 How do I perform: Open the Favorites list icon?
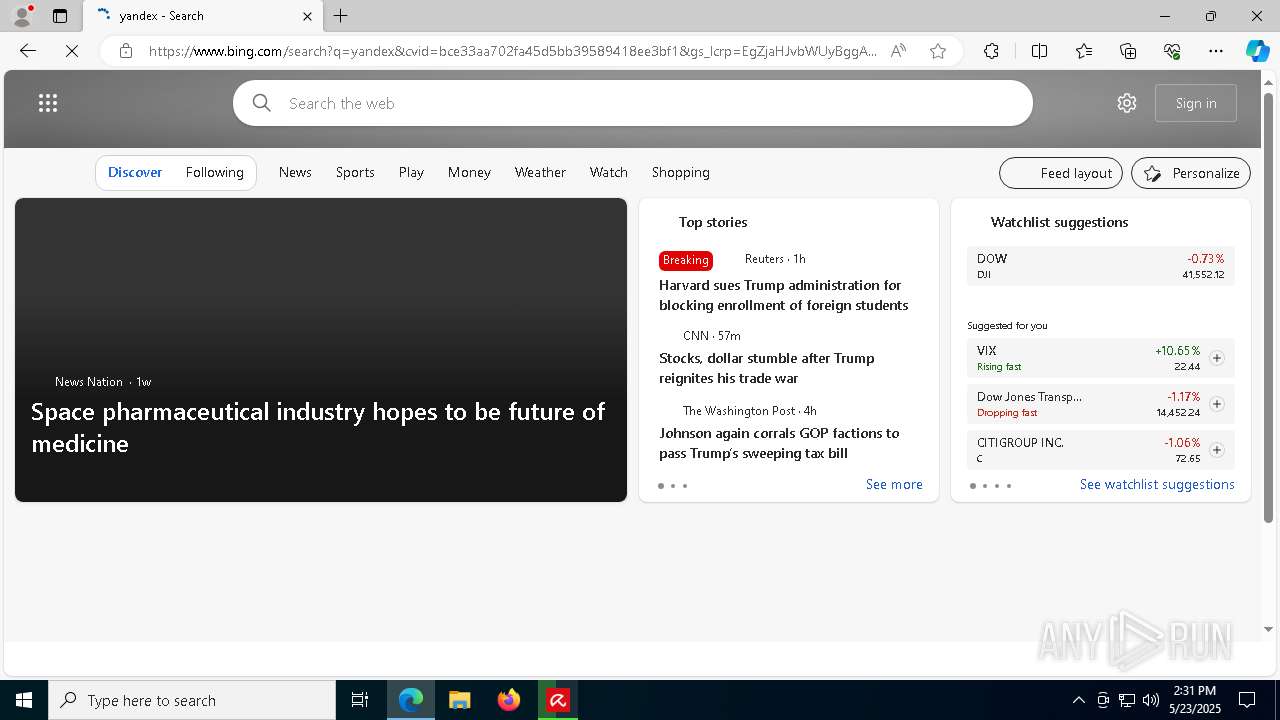point(1084,51)
